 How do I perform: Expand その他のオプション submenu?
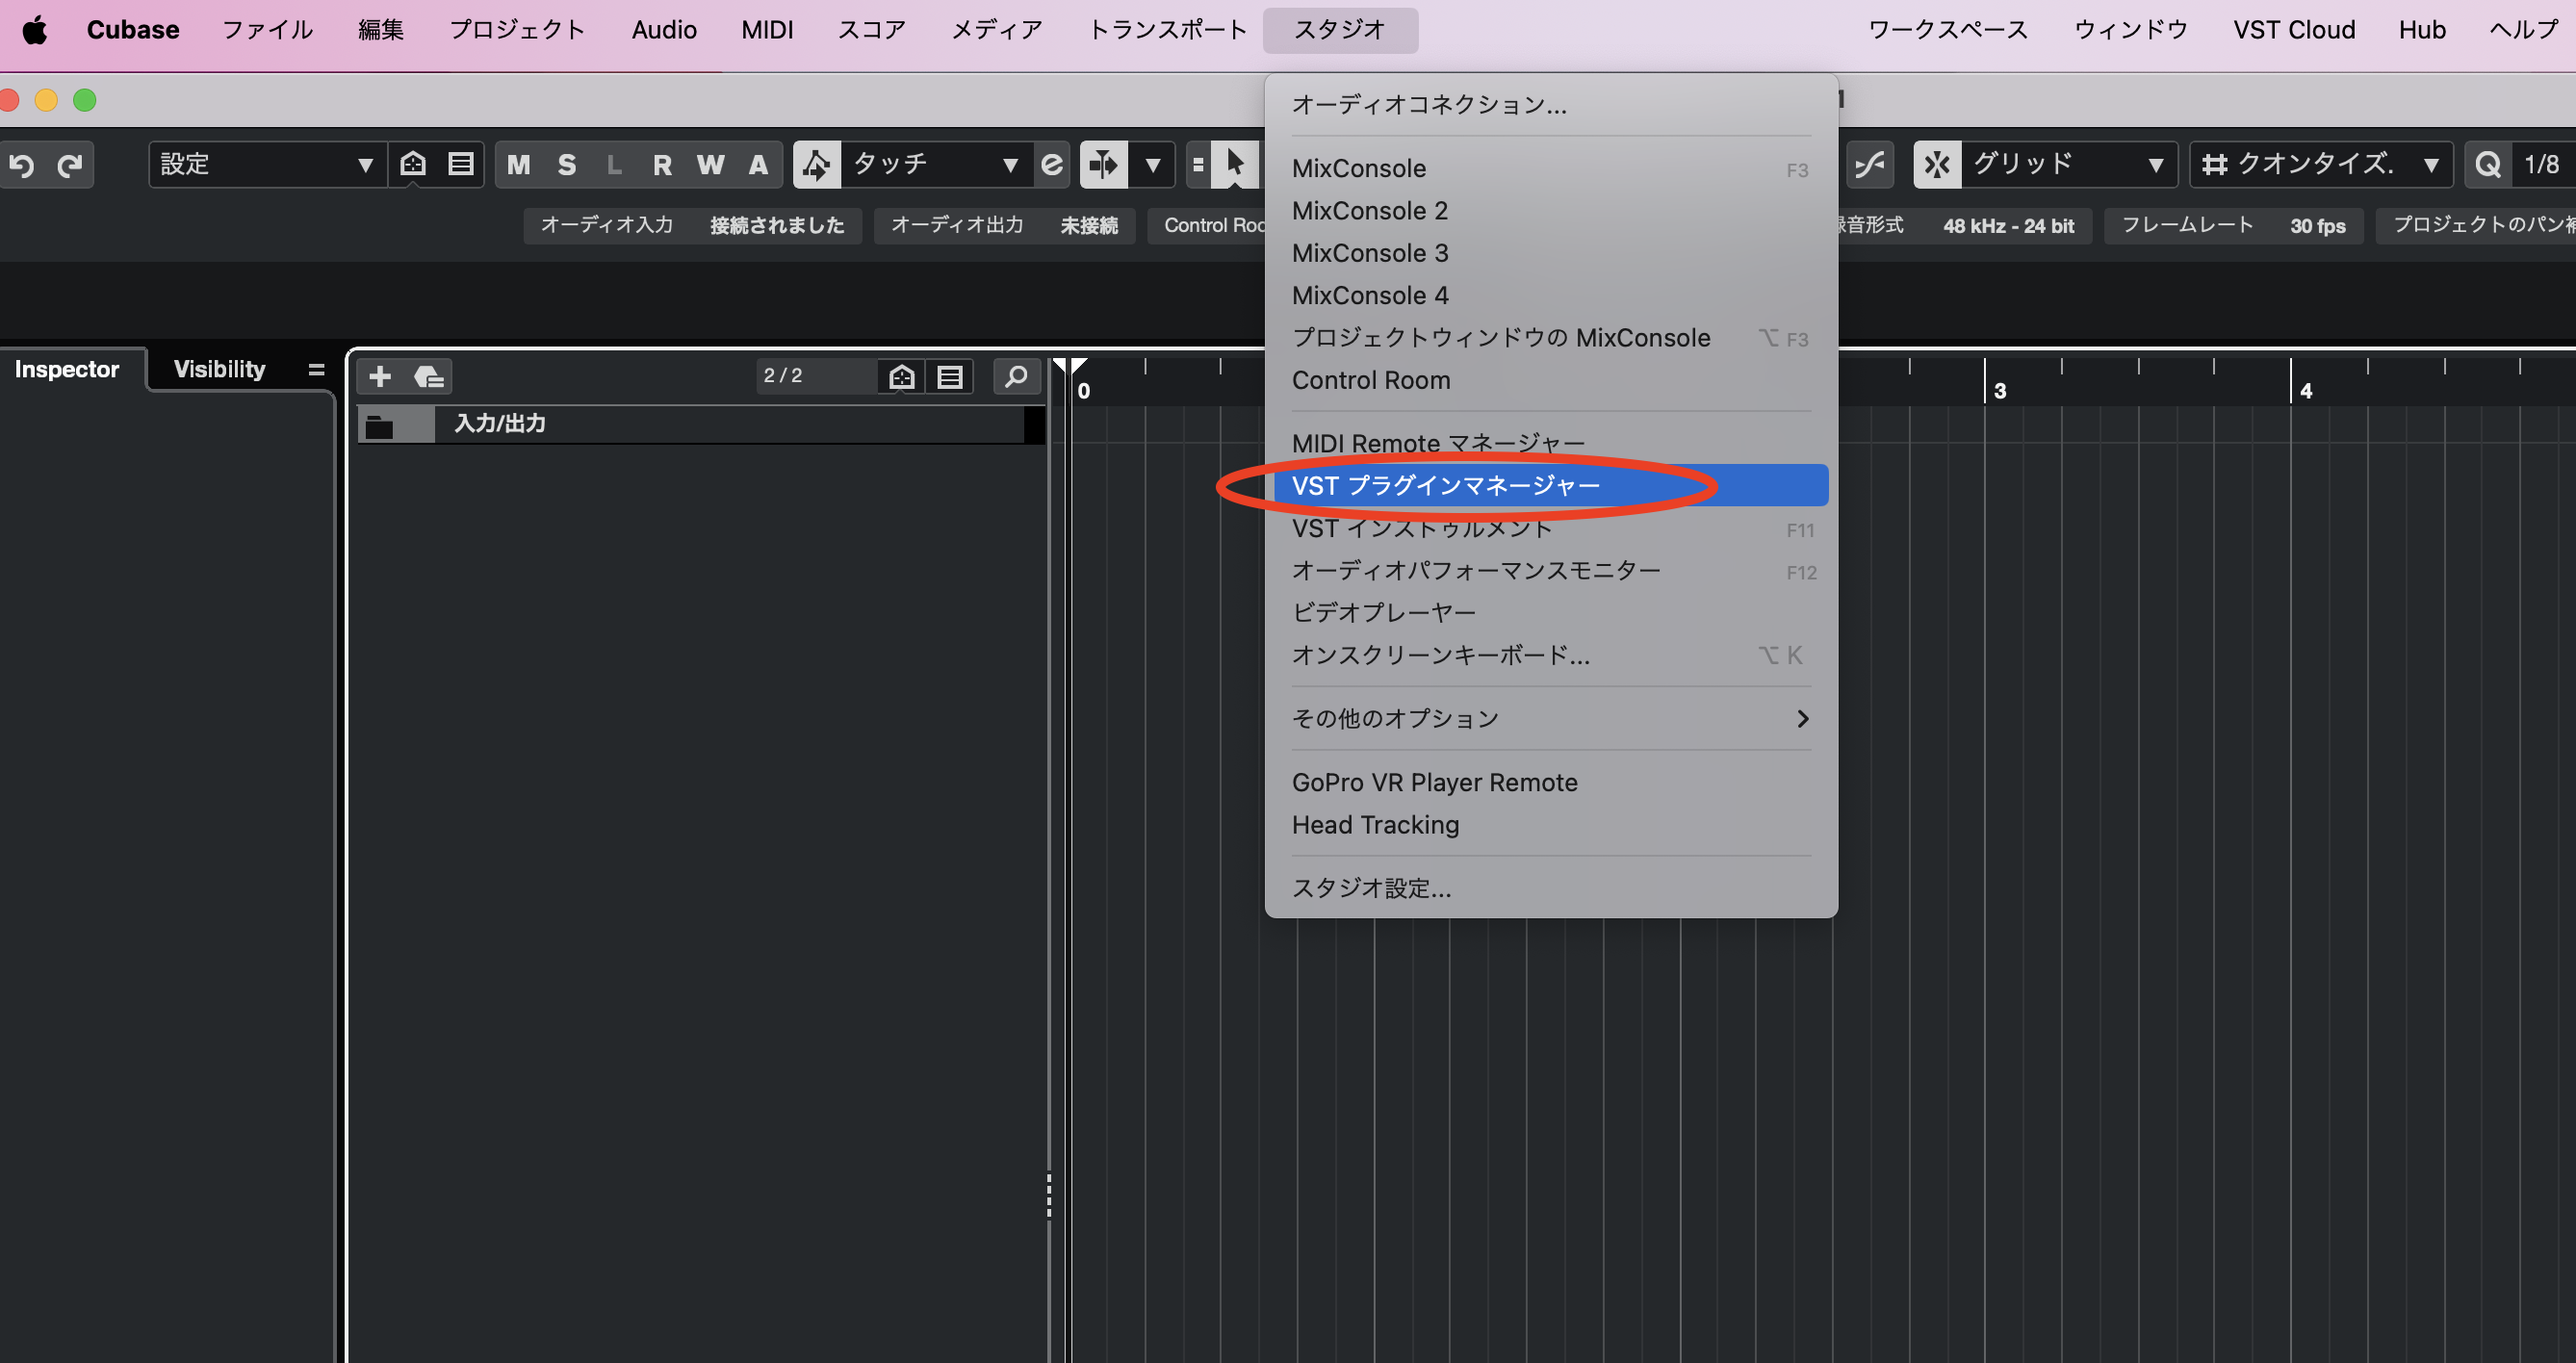(x=1550, y=718)
